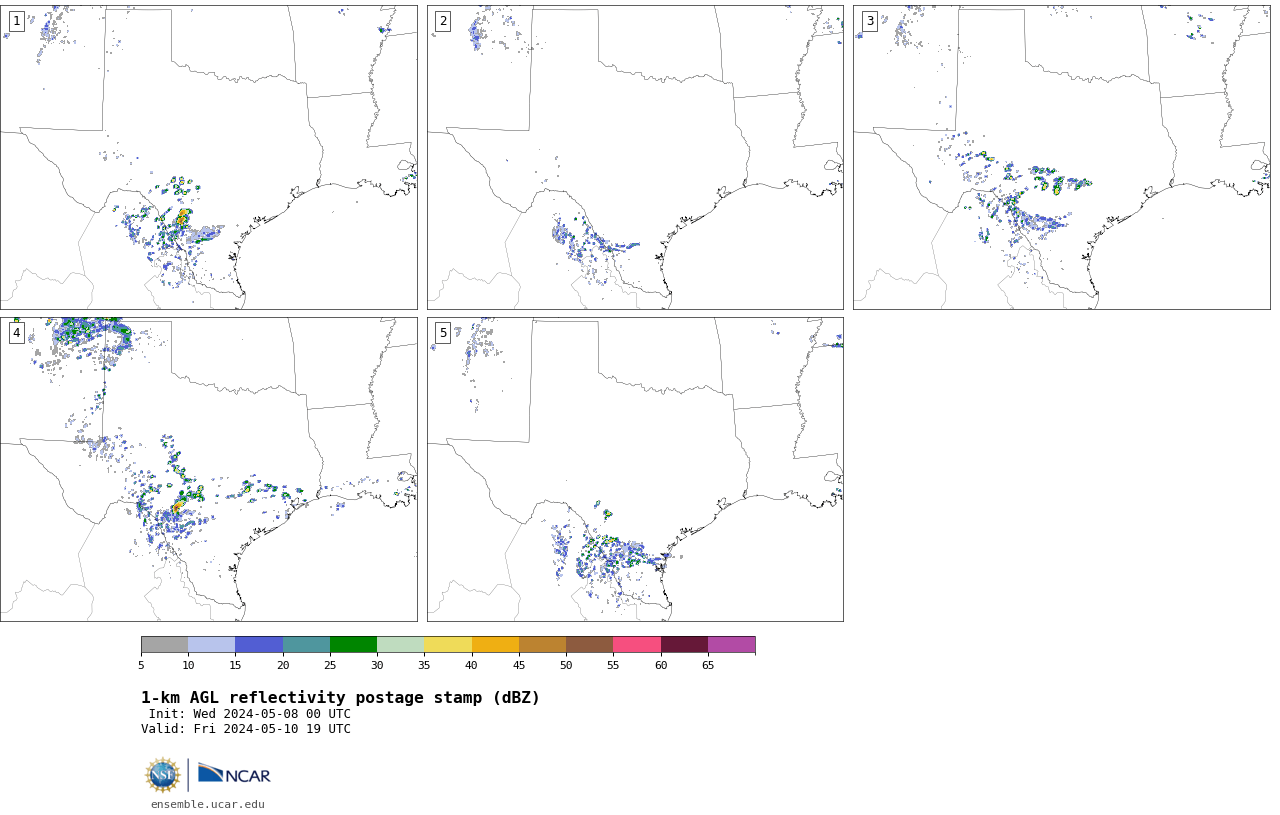1280x815 pixels.
Task: Click the colorbar tick label 5
Action: pos(141,666)
